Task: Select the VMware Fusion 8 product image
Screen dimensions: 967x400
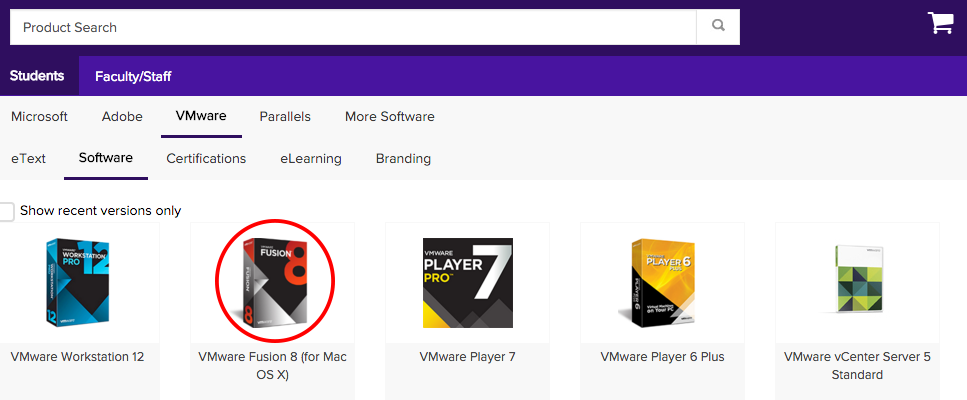Action: [x=274, y=280]
